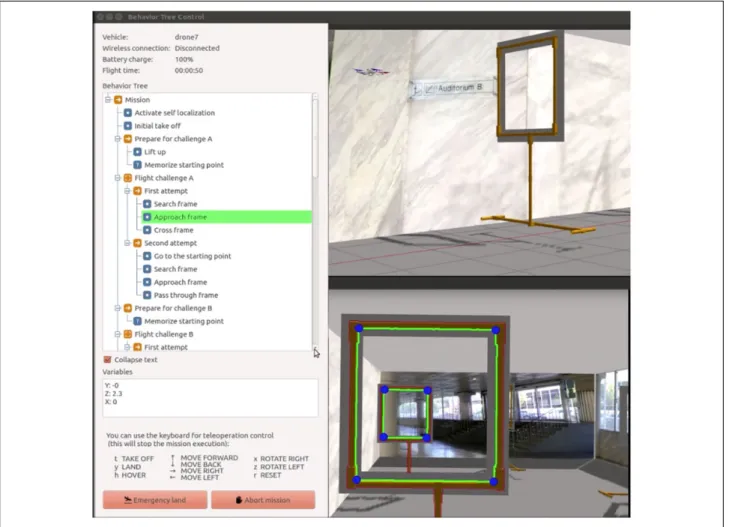Click the Second attempt node icon
This screenshot has width=729, height=527.
pyautogui.click(x=138, y=243)
